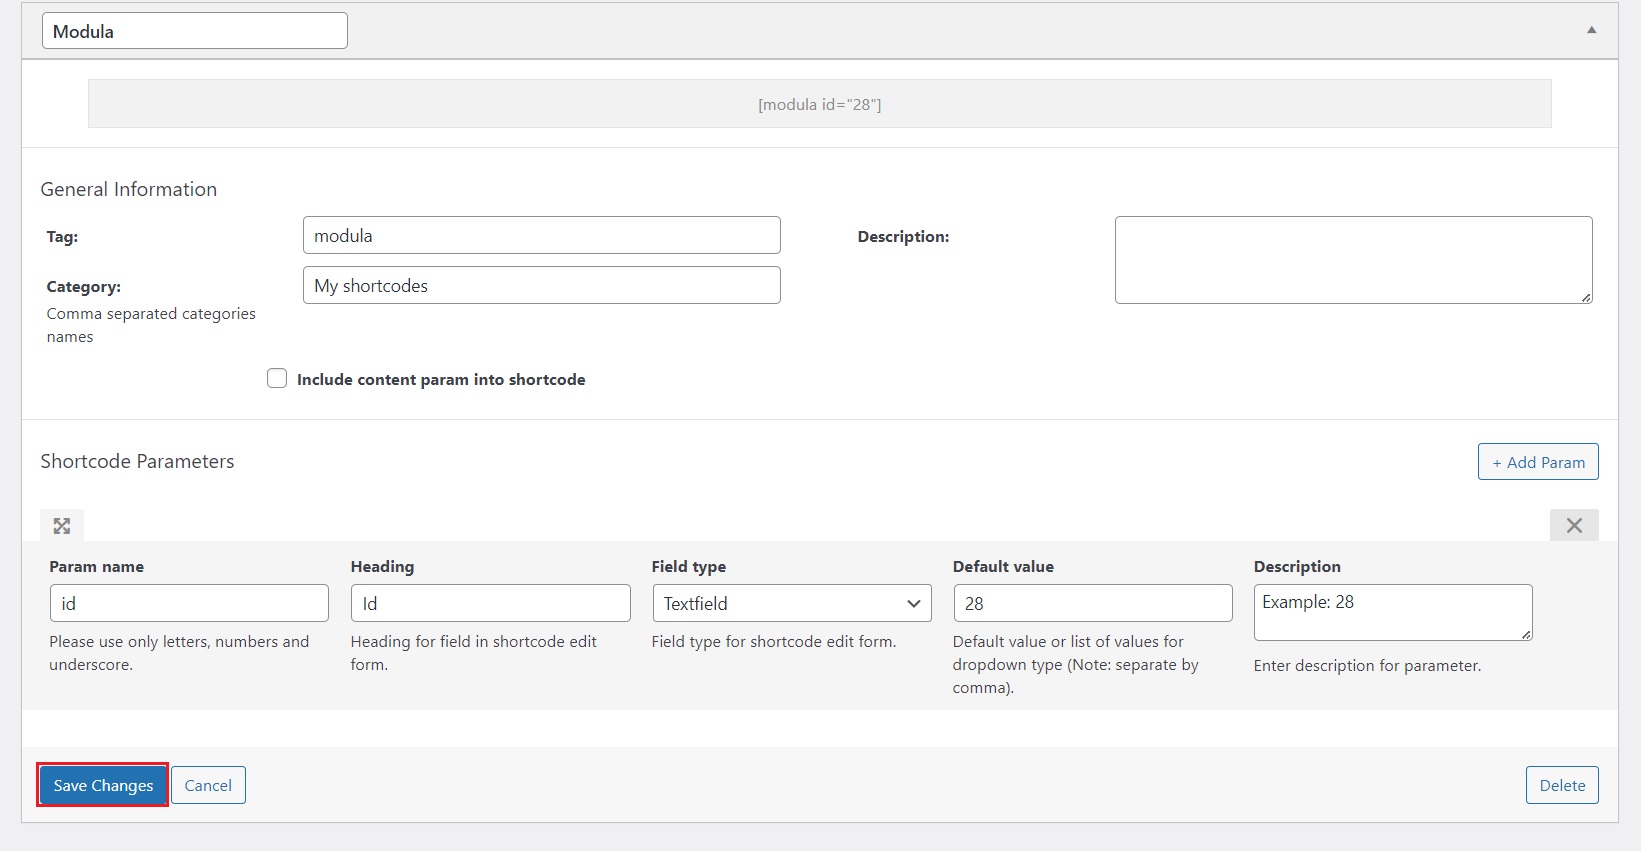Remove the id parameter with the X icon

pyautogui.click(x=1573, y=526)
